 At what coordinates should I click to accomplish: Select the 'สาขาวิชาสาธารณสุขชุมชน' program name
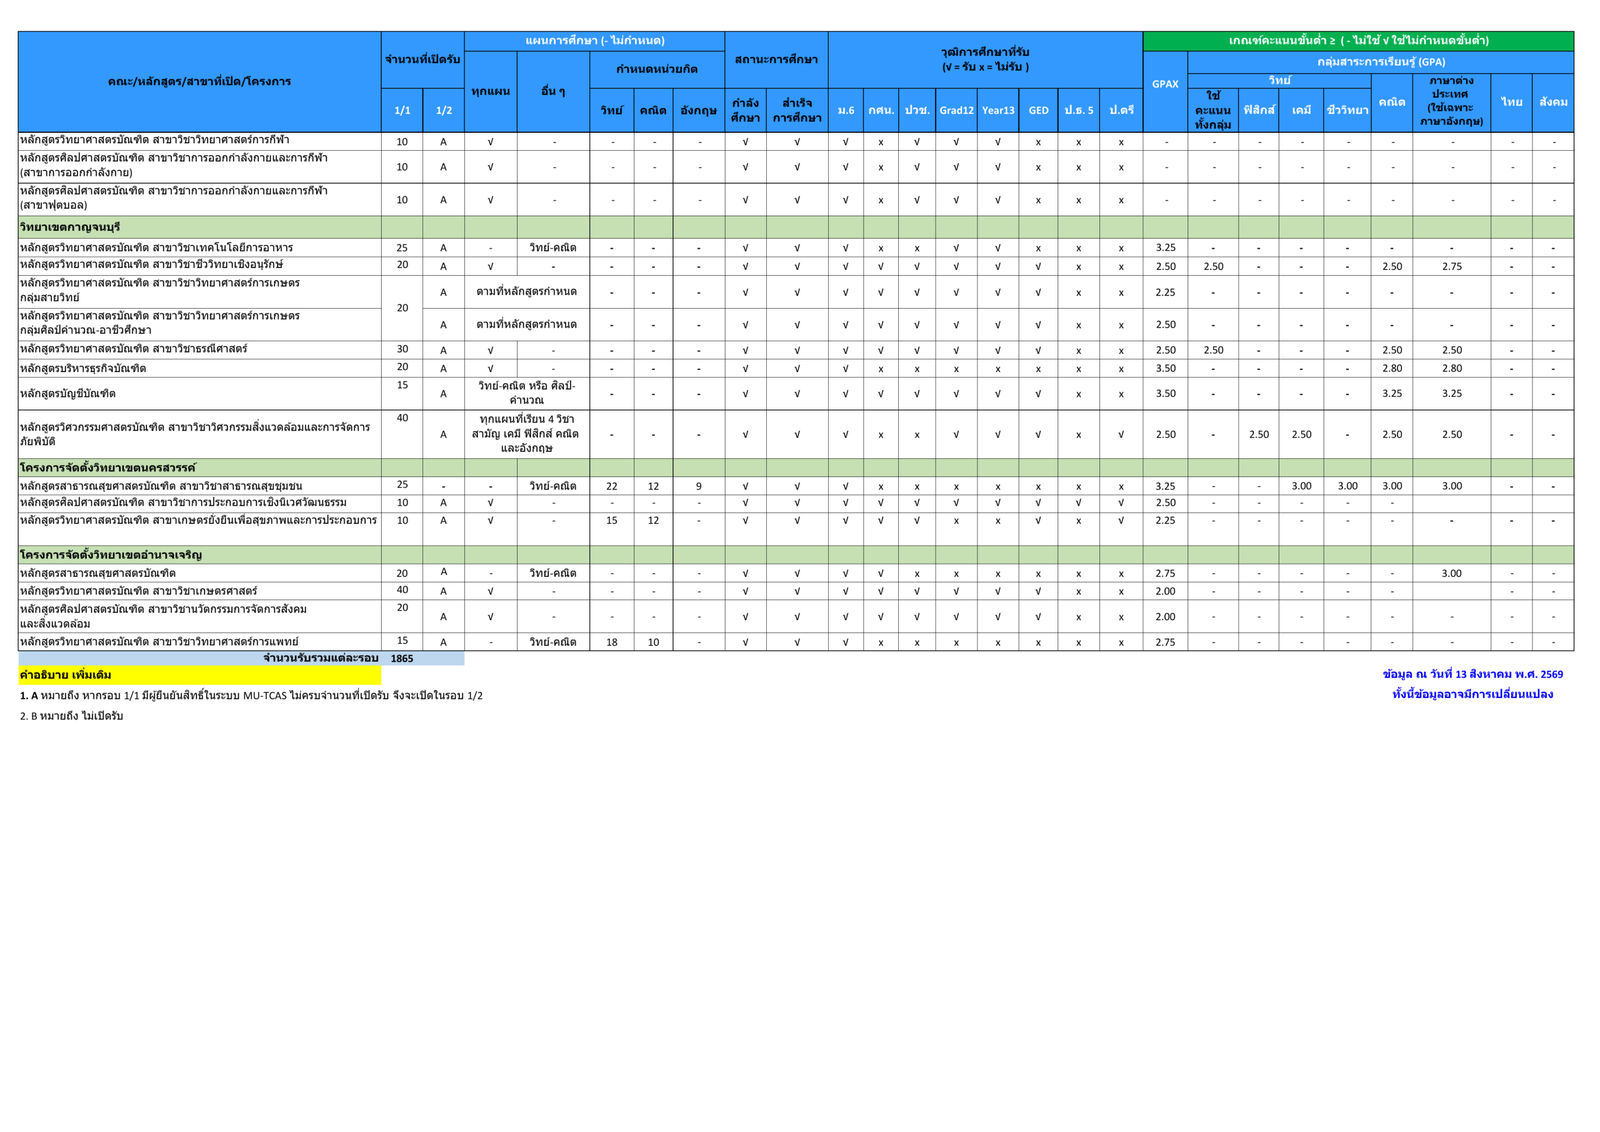161,485
